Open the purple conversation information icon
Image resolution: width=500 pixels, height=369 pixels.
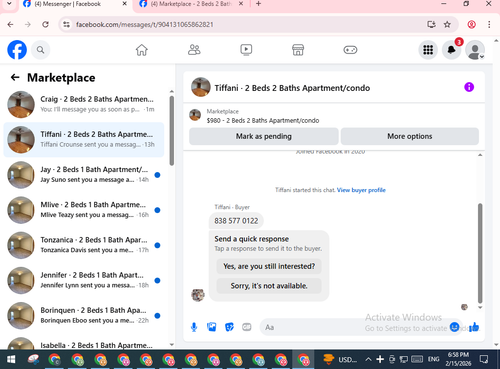click(469, 87)
